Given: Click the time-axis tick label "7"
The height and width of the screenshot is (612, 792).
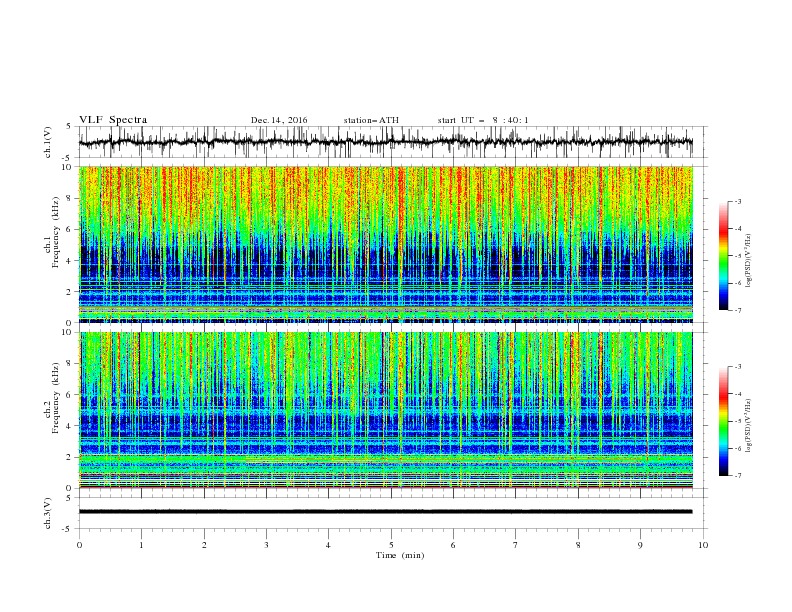Looking at the screenshot, I should tap(516, 545).
